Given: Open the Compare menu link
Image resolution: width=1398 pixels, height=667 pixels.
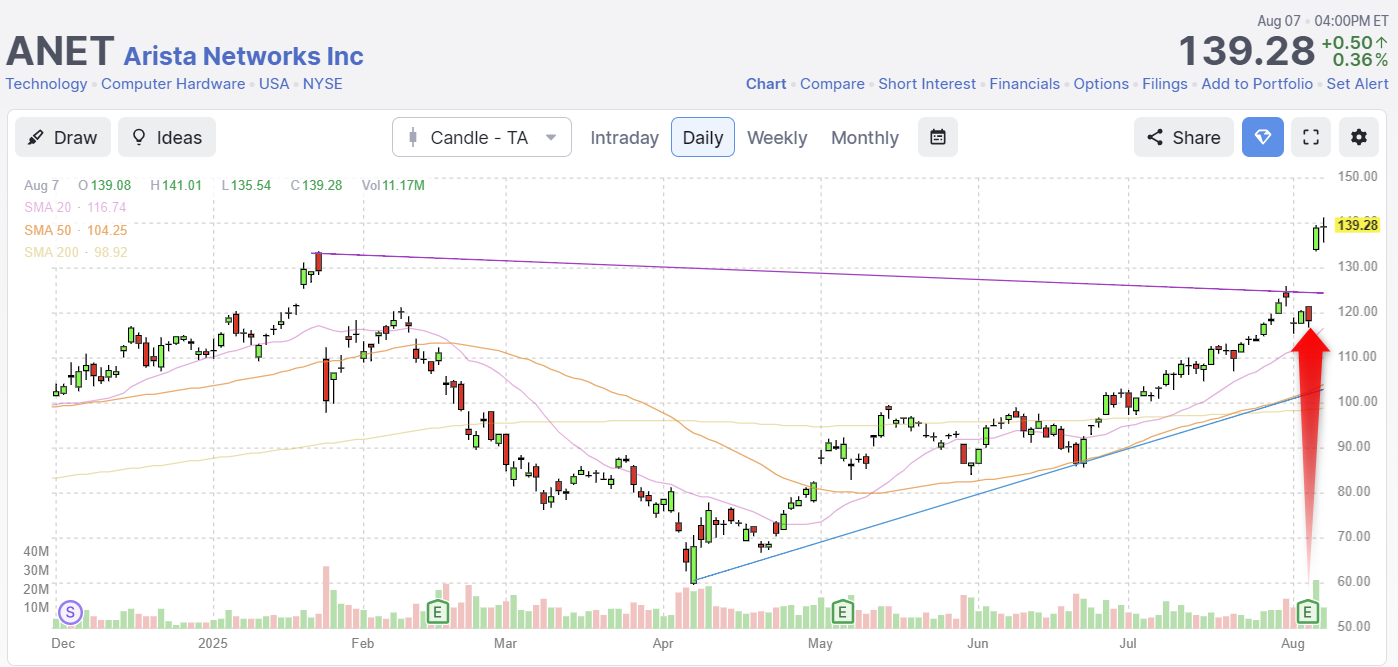Looking at the screenshot, I should point(832,84).
